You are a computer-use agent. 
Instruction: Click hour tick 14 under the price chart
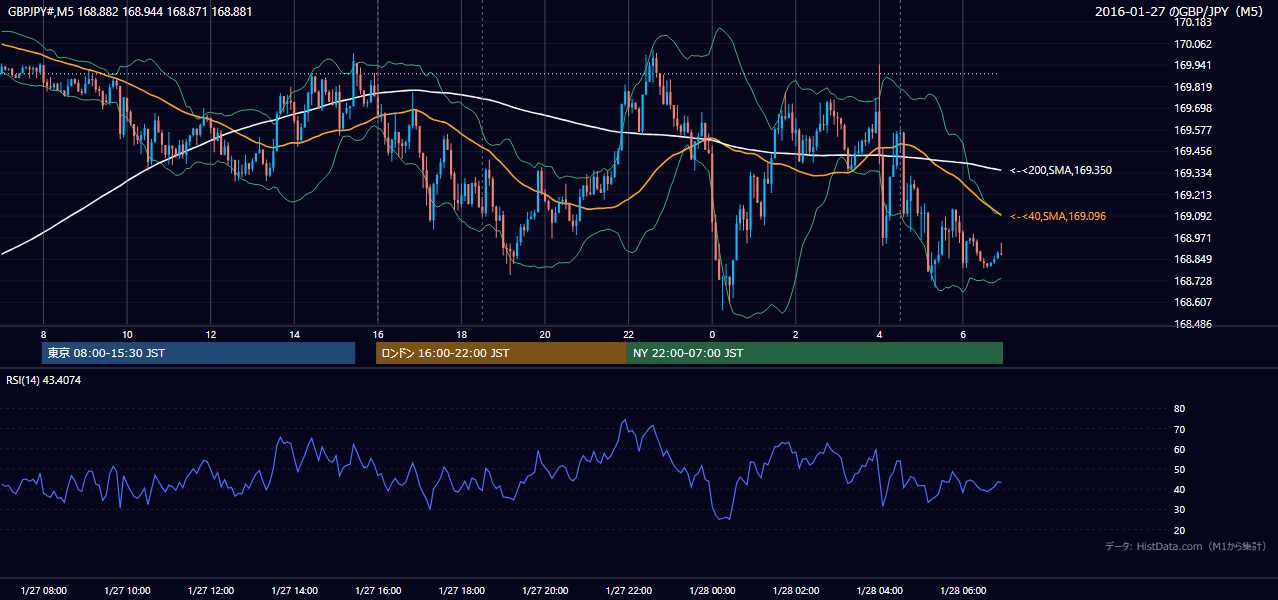(294, 334)
